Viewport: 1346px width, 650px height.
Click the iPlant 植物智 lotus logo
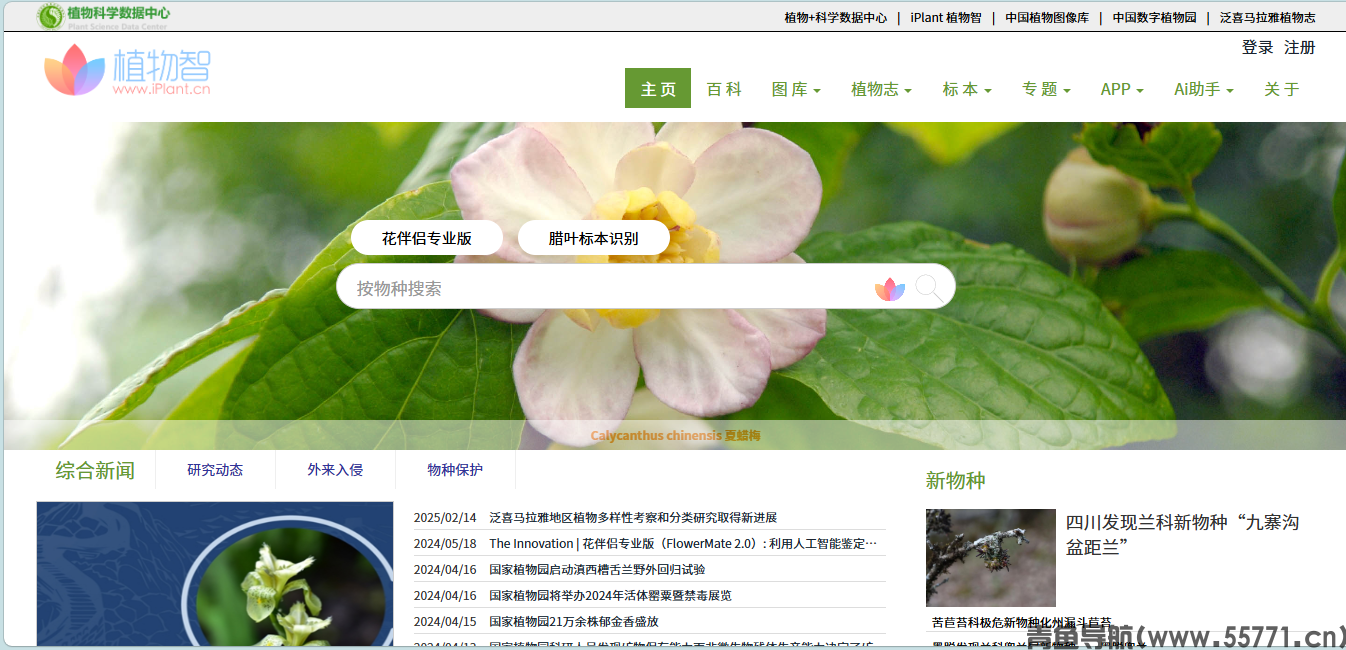pyautogui.click(x=127, y=70)
